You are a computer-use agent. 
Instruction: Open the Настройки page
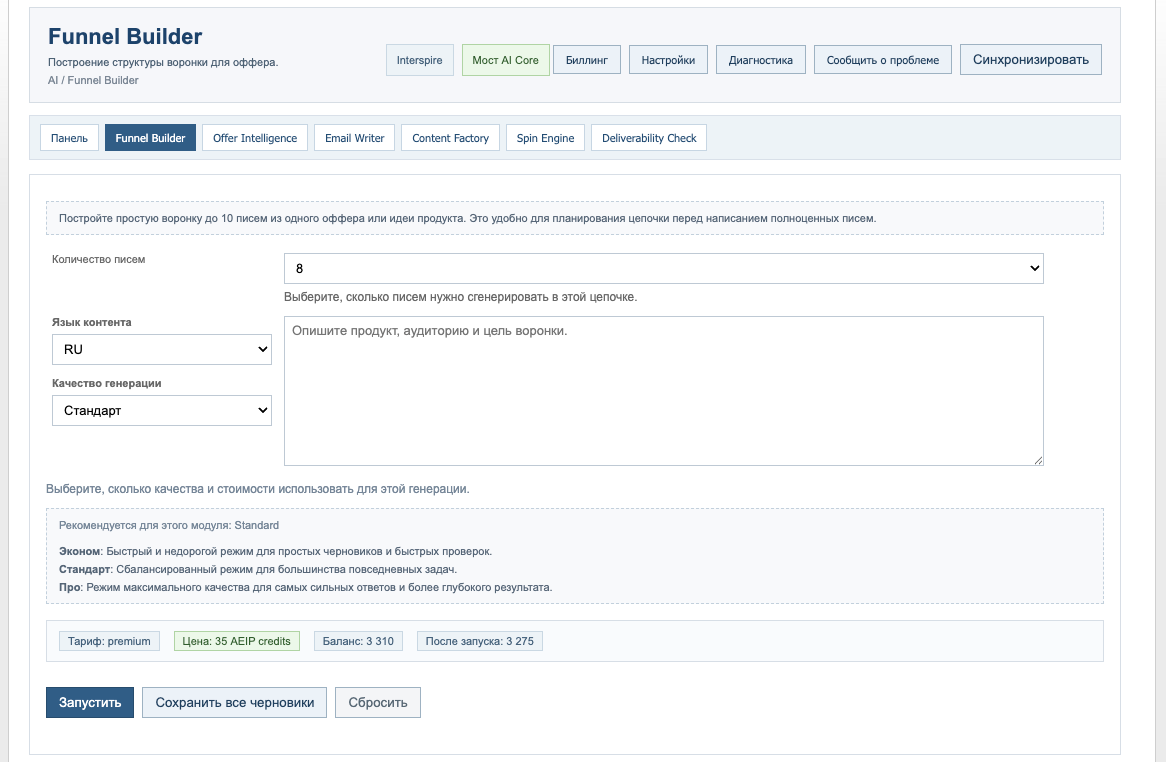point(668,59)
